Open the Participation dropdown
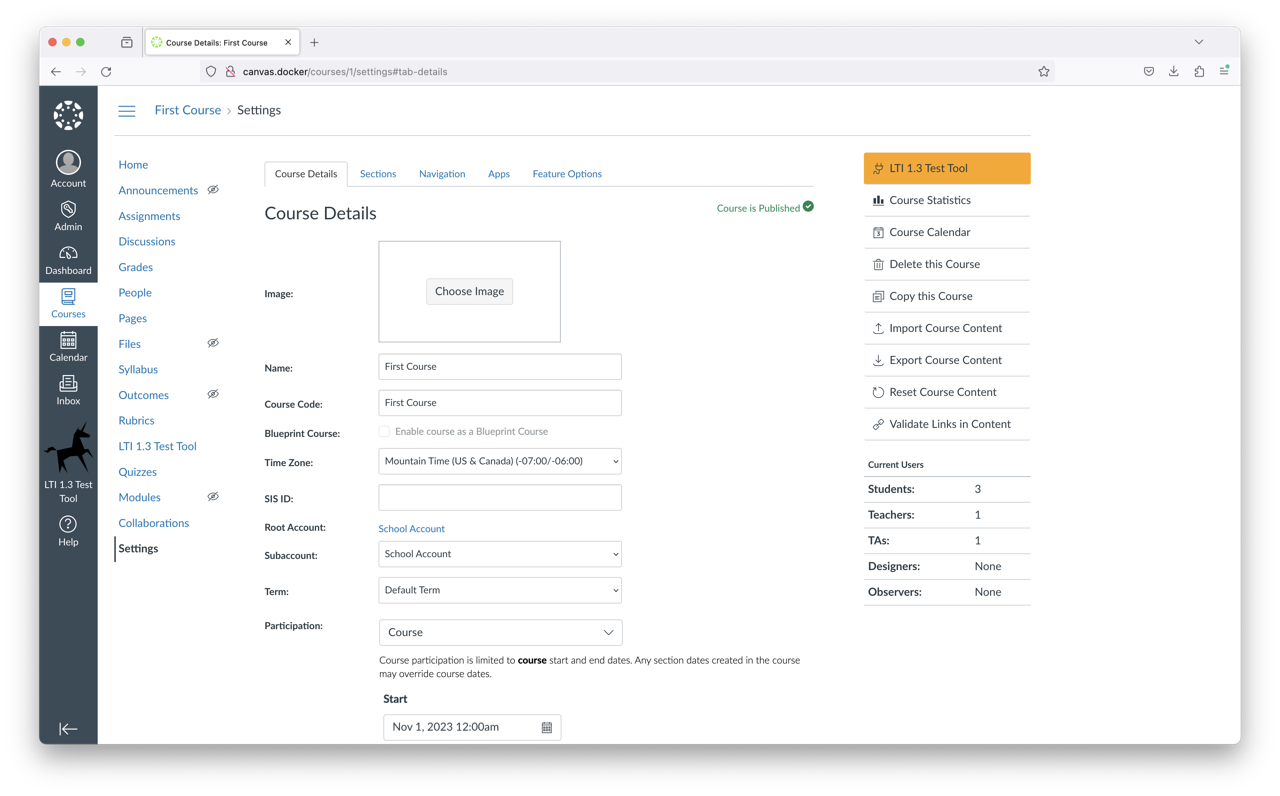The height and width of the screenshot is (796, 1280). 500,632
